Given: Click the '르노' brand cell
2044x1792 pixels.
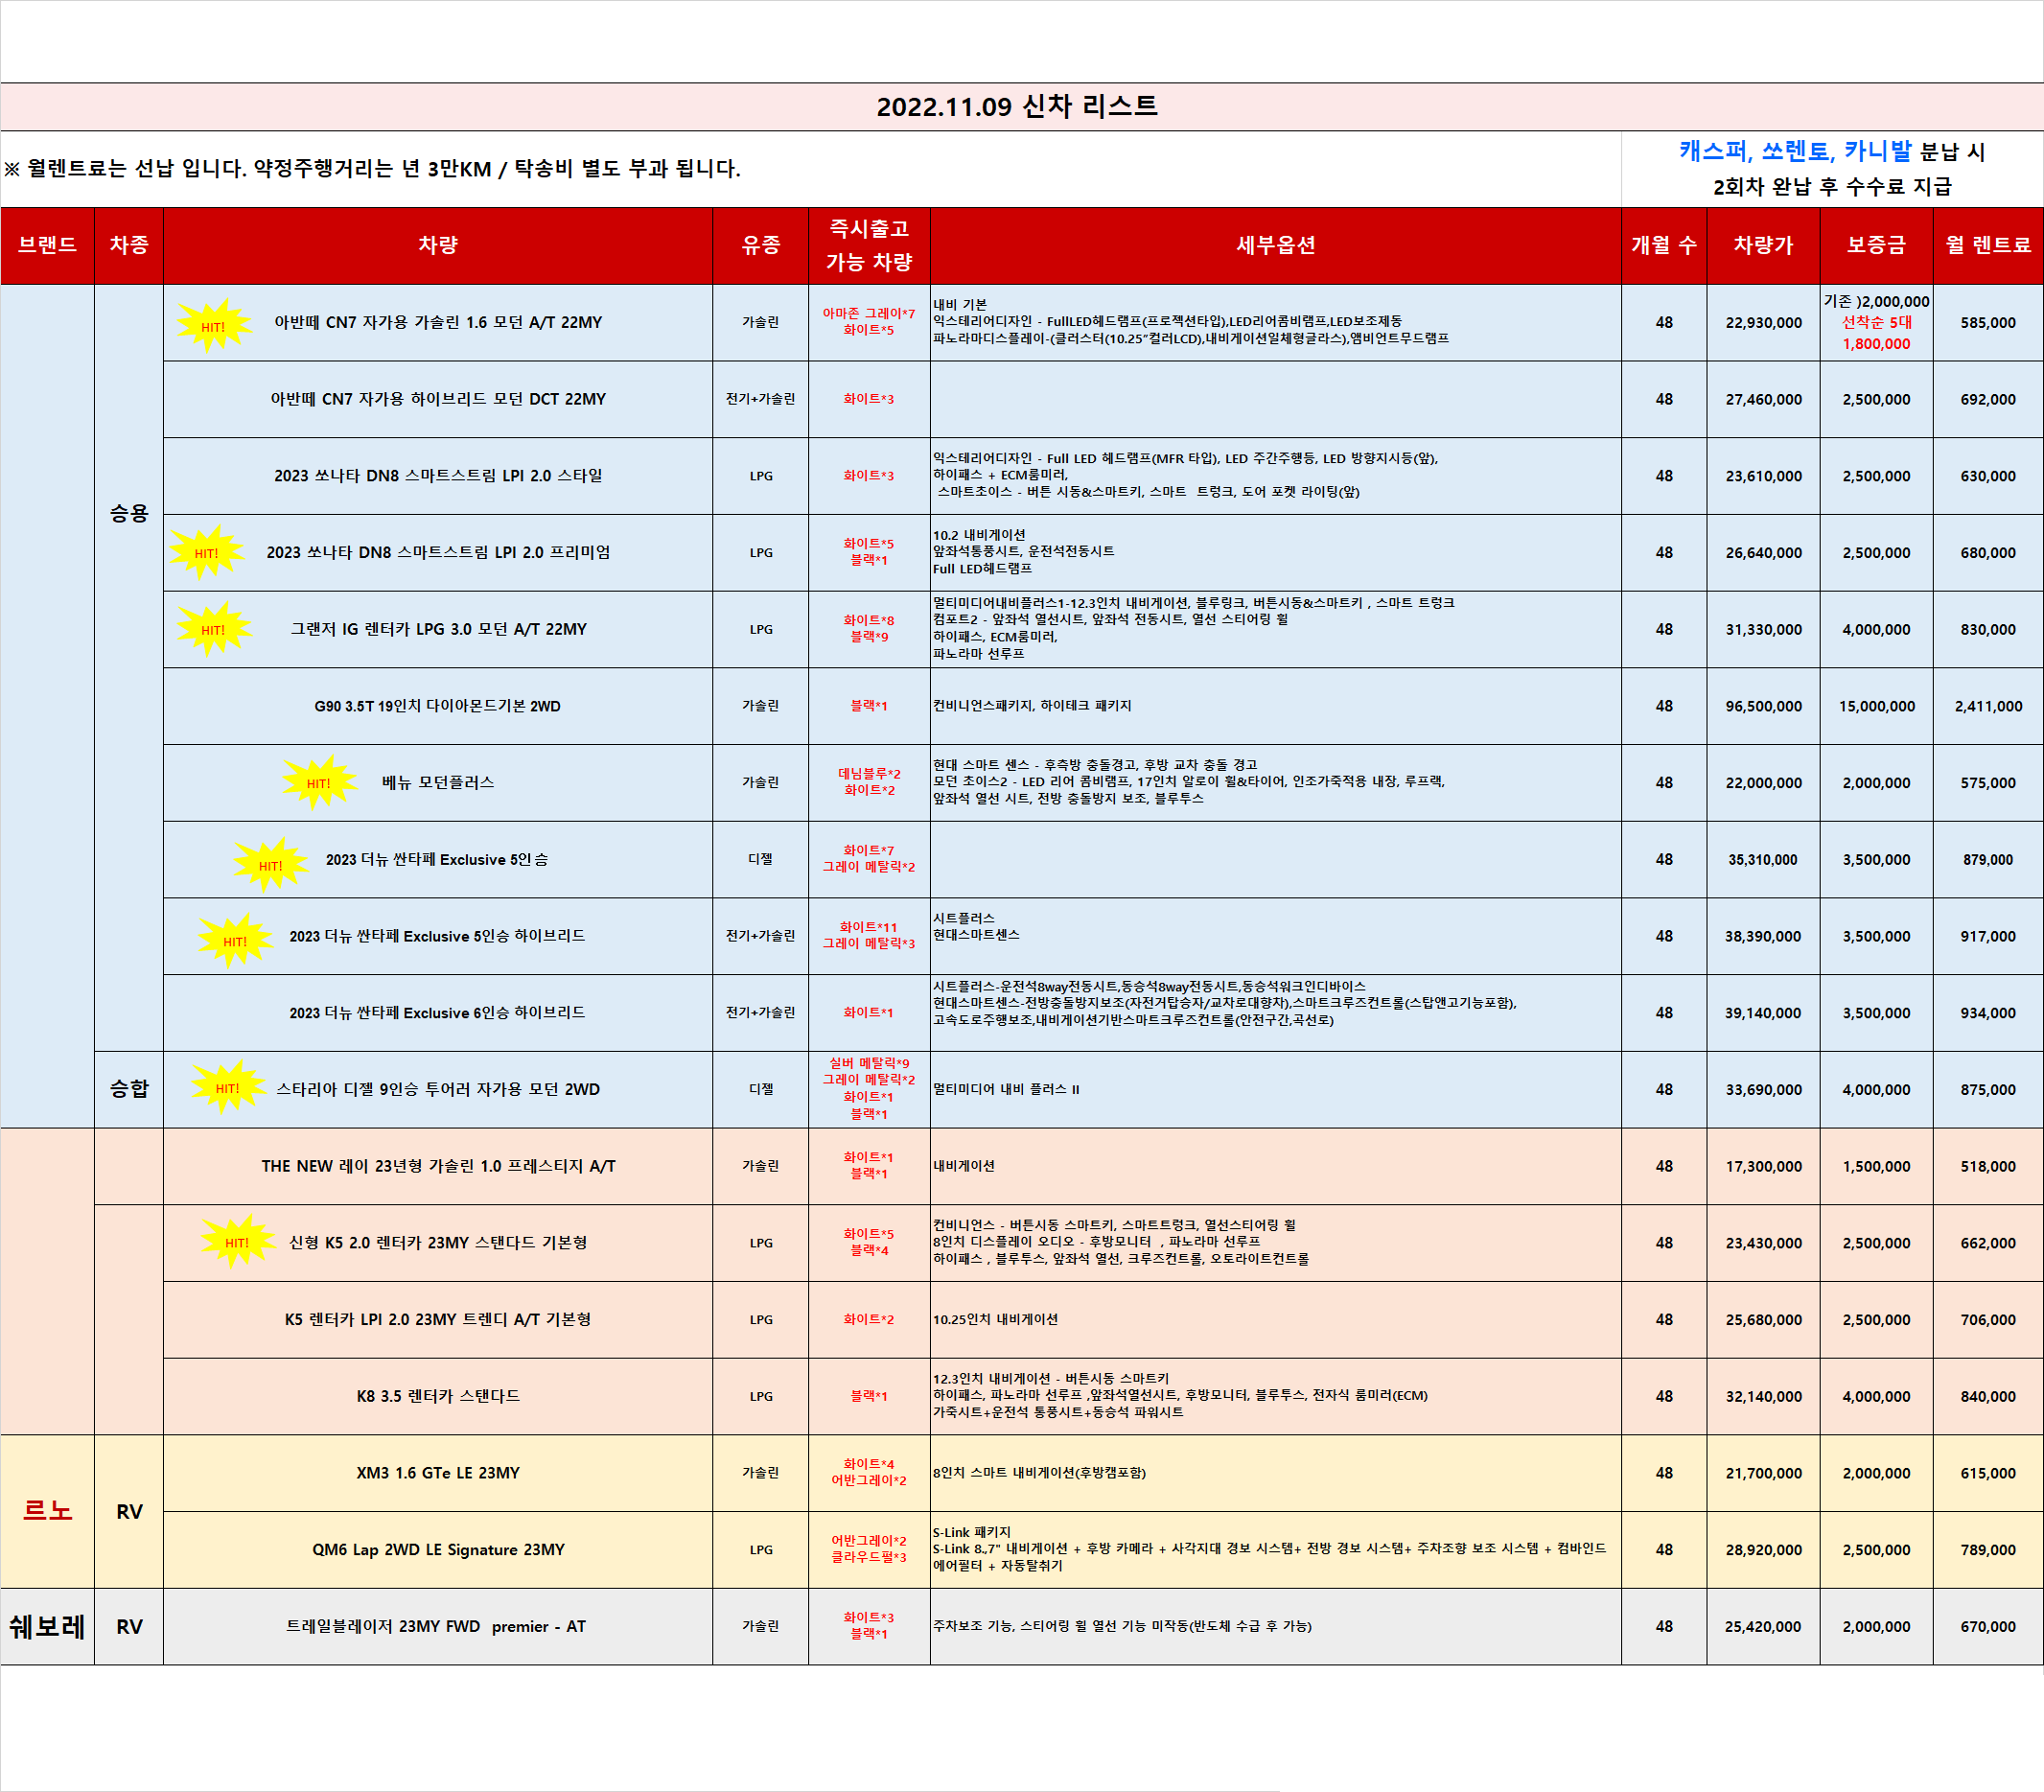Looking at the screenshot, I should click(x=47, y=1511).
